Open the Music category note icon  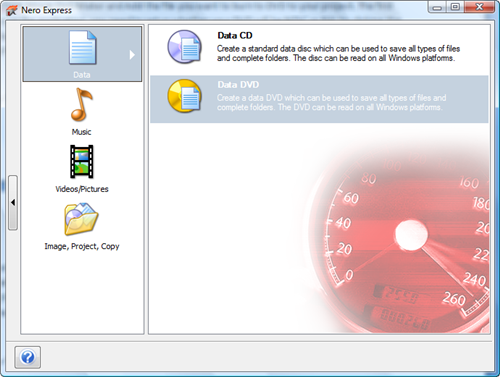[81, 104]
